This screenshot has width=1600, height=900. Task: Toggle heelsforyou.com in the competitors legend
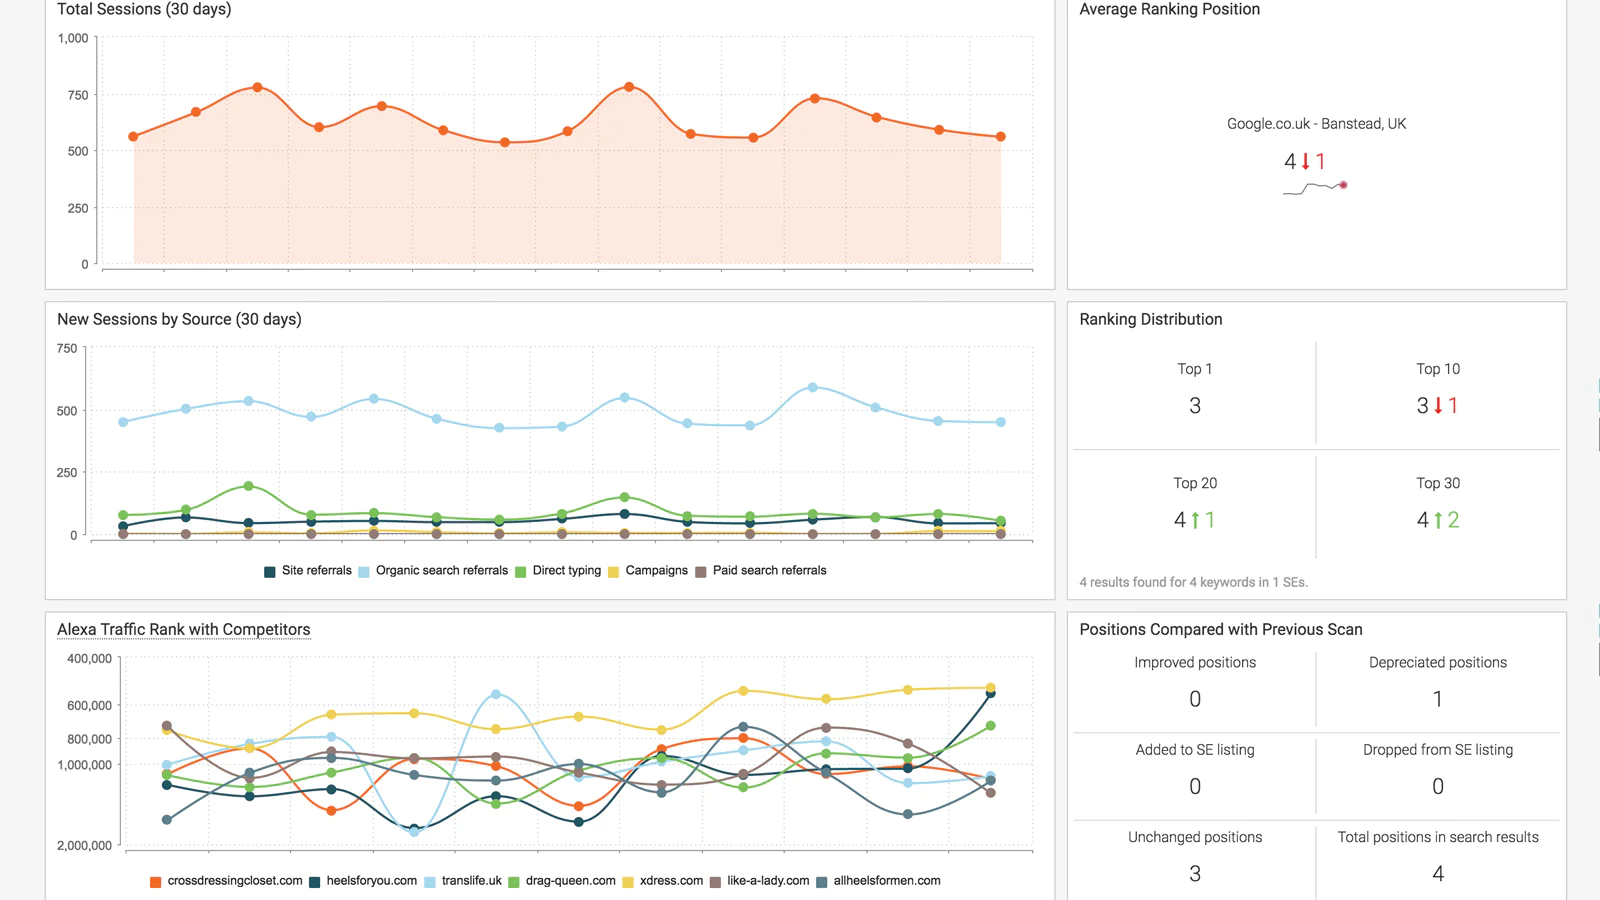[371, 881]
